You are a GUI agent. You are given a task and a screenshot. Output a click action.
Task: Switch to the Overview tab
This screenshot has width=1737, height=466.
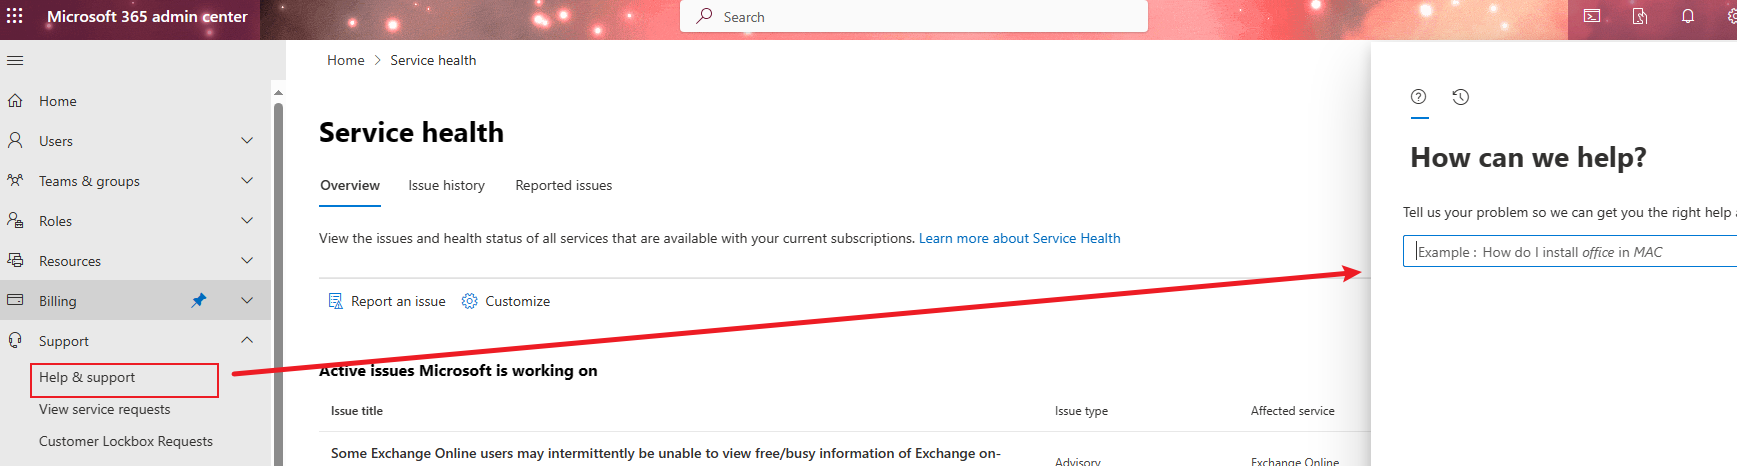[350, 186]
